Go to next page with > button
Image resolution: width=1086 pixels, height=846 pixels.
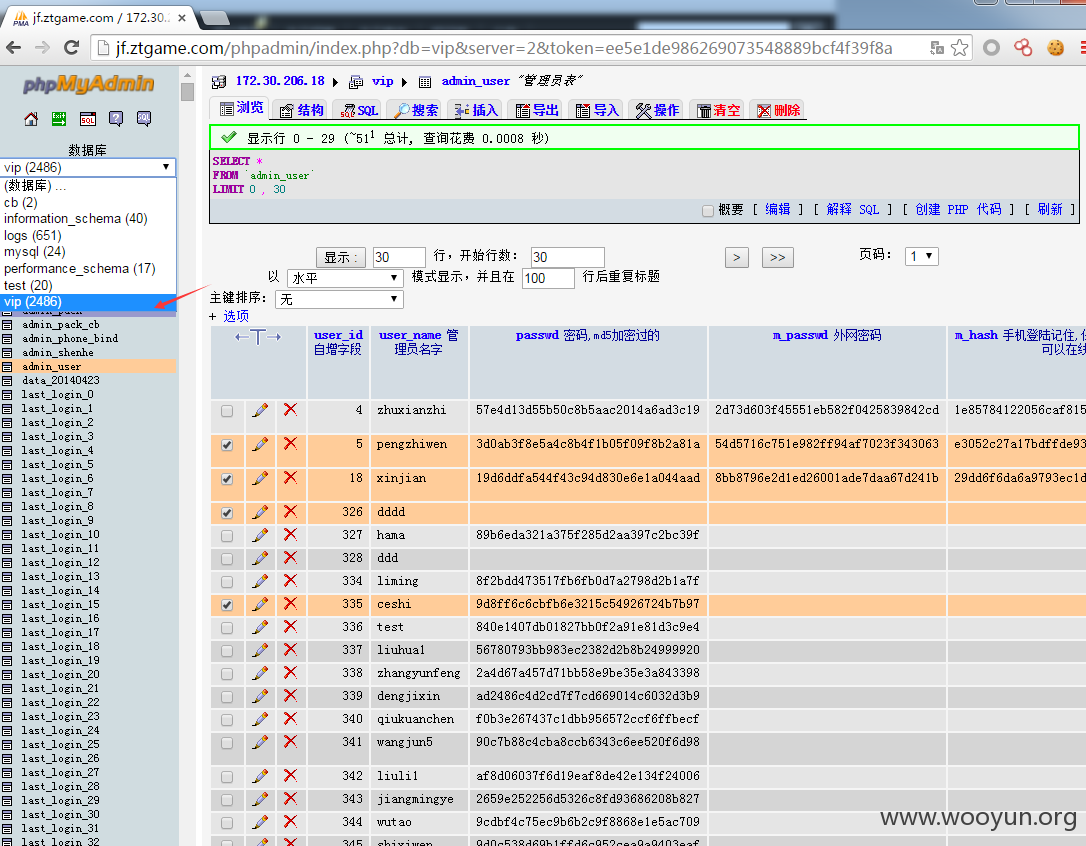(736, 258)
